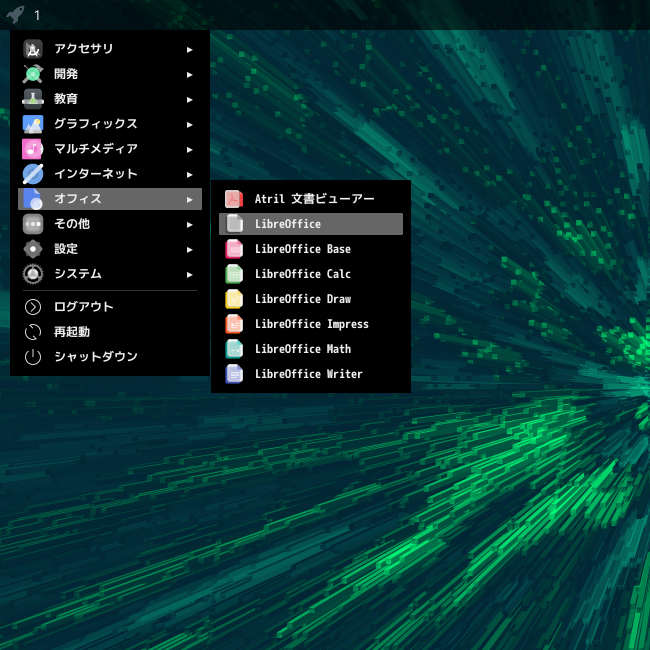
Task: Choose 再起動 to restart
Action: (x=110, y=332)
